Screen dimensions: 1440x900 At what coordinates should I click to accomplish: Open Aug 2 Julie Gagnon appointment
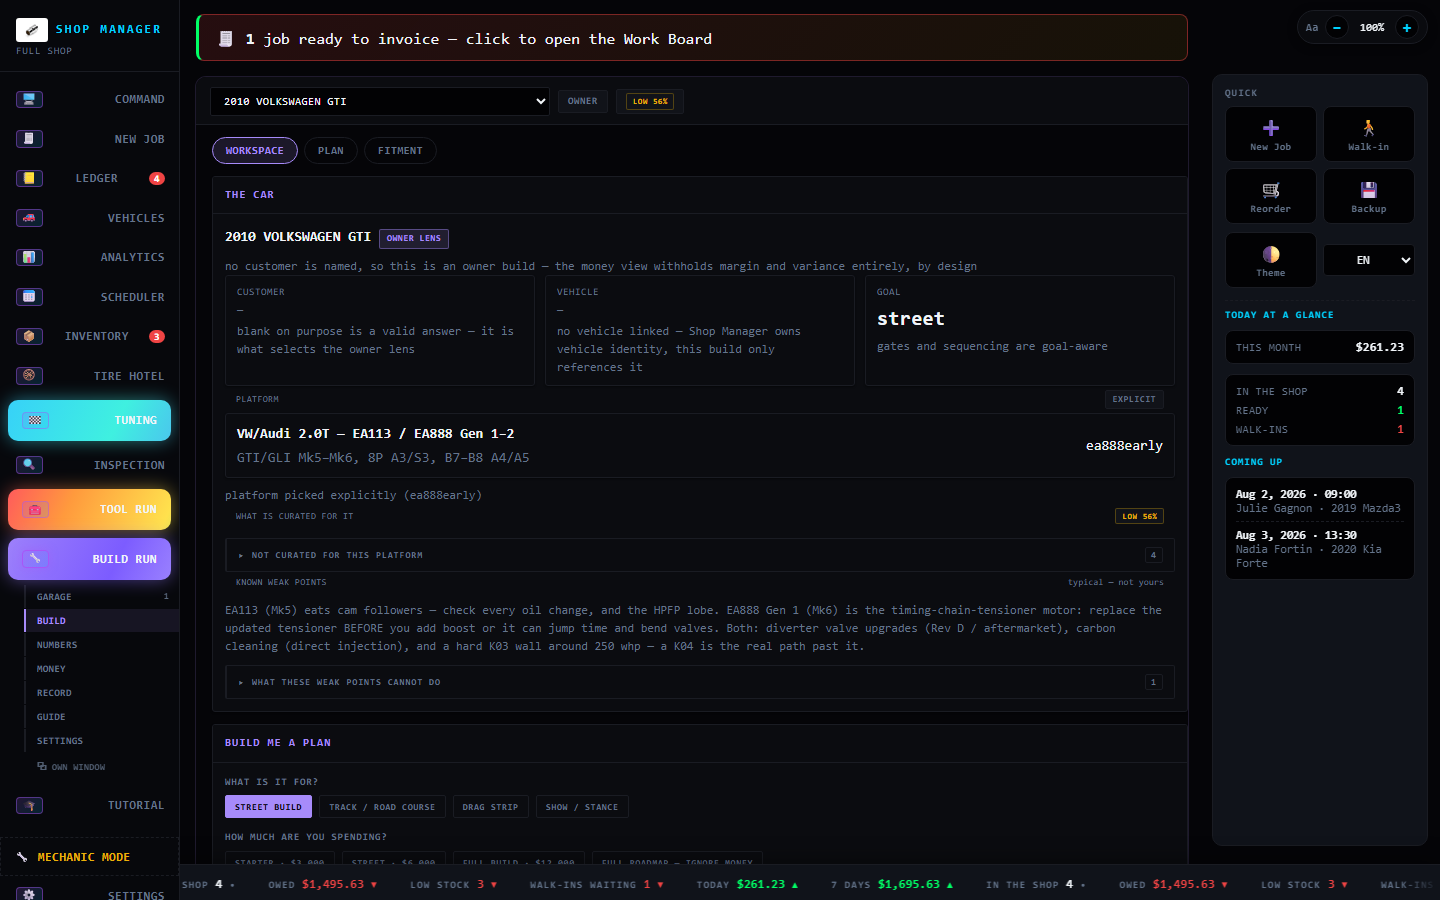[x=1319, y=501]
